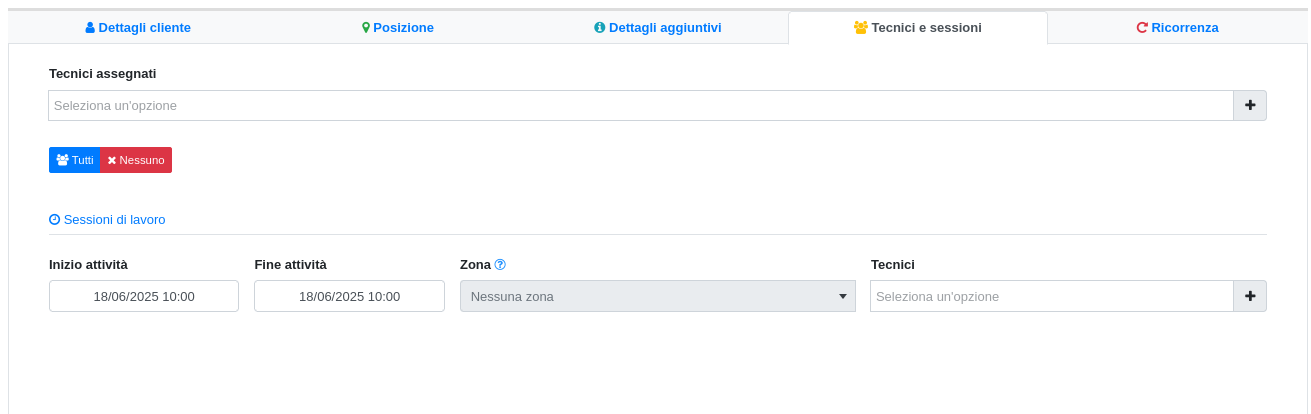Click the refresh icon on Ricorrenza tab

[1142, 28]
